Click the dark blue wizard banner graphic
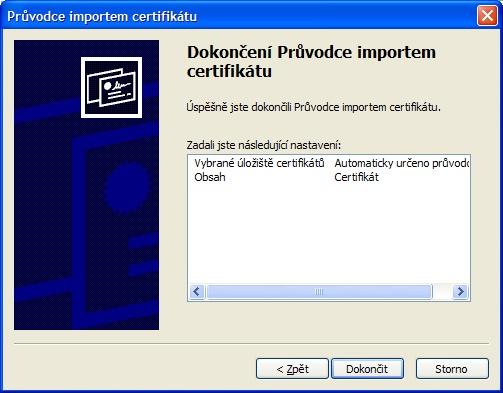Screen dimensions: 503x393 (x=87, y=185)
